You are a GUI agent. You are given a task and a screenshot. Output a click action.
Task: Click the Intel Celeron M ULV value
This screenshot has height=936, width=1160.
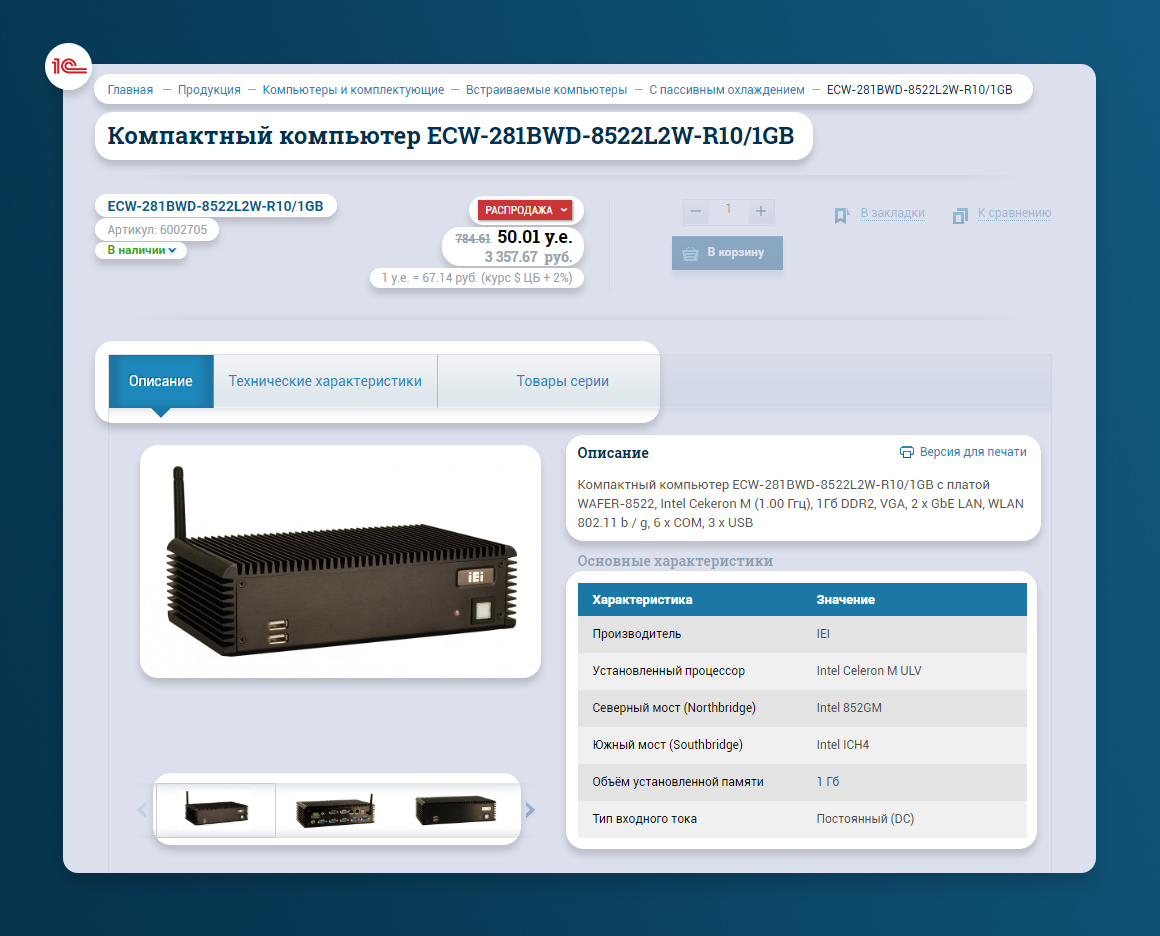(869, 671)
